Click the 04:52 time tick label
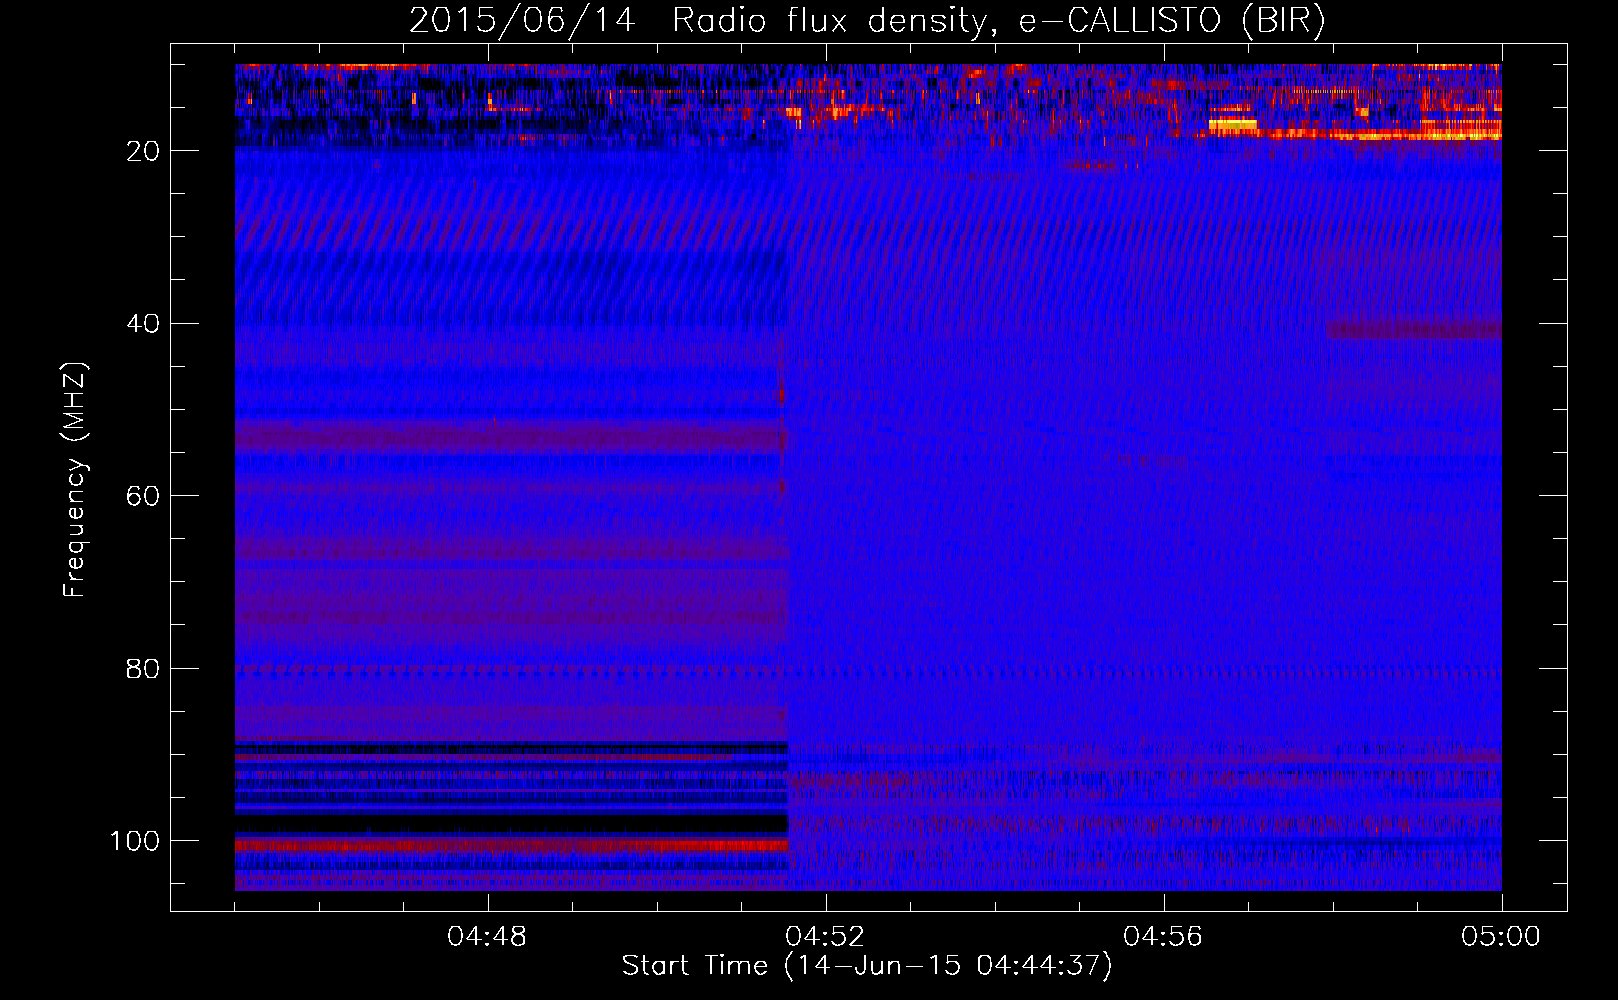This screenshot has height=1000, width=1618. (825, 937)
